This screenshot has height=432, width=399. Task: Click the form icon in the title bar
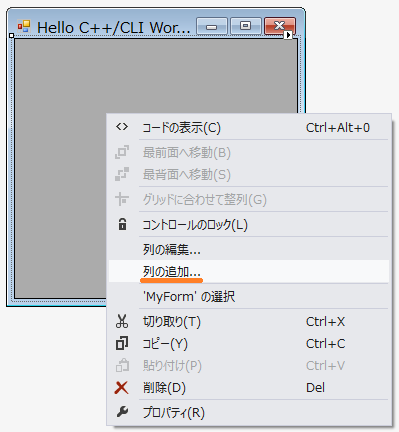24,26
